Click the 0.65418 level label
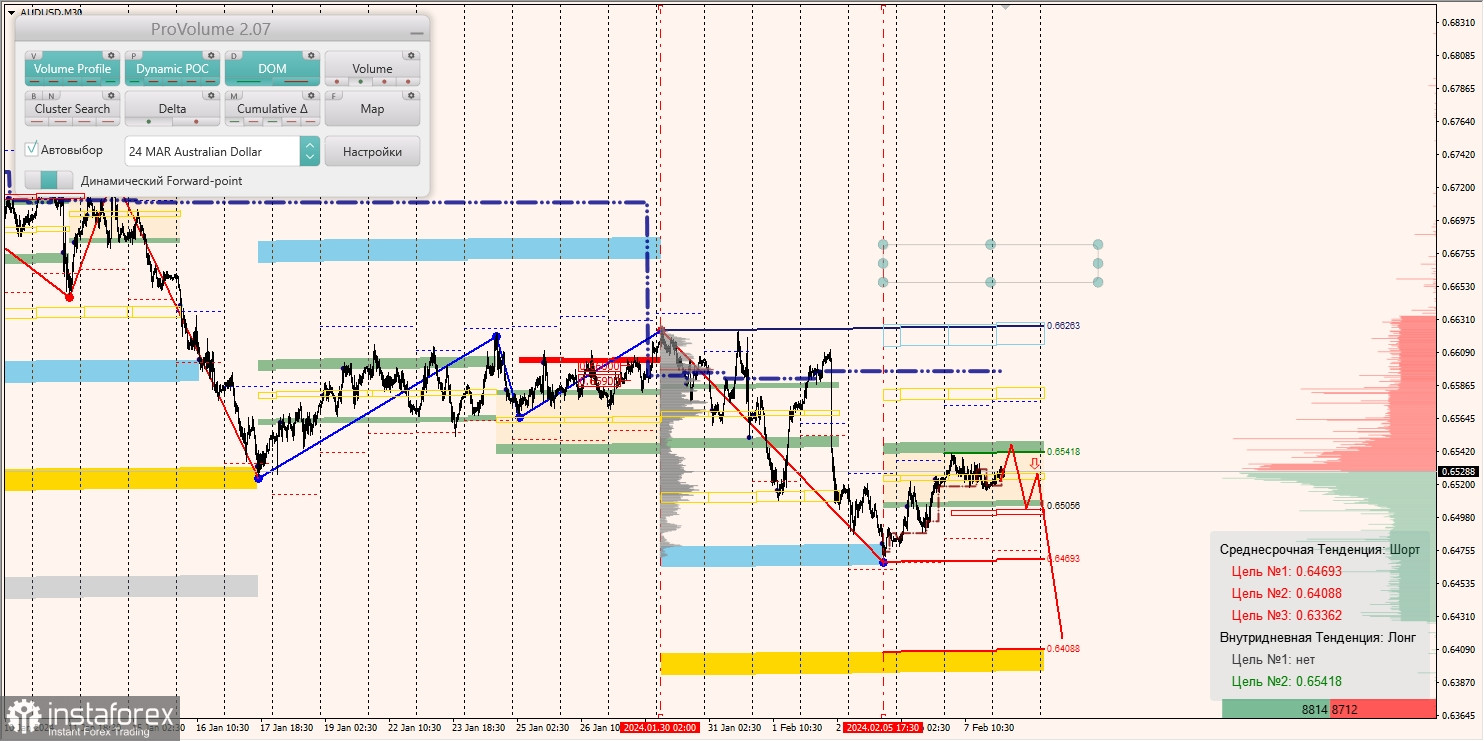The image size is (1484, 741). point(1063,452)
